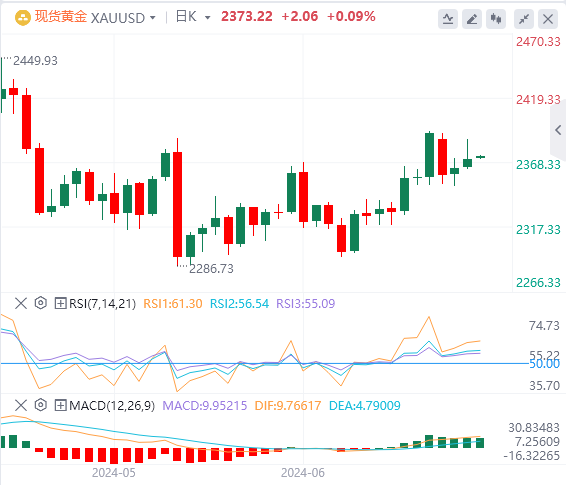Select the RSI3:55.09 value
This screenshot has height=485, width=566.
click(305, 304)
